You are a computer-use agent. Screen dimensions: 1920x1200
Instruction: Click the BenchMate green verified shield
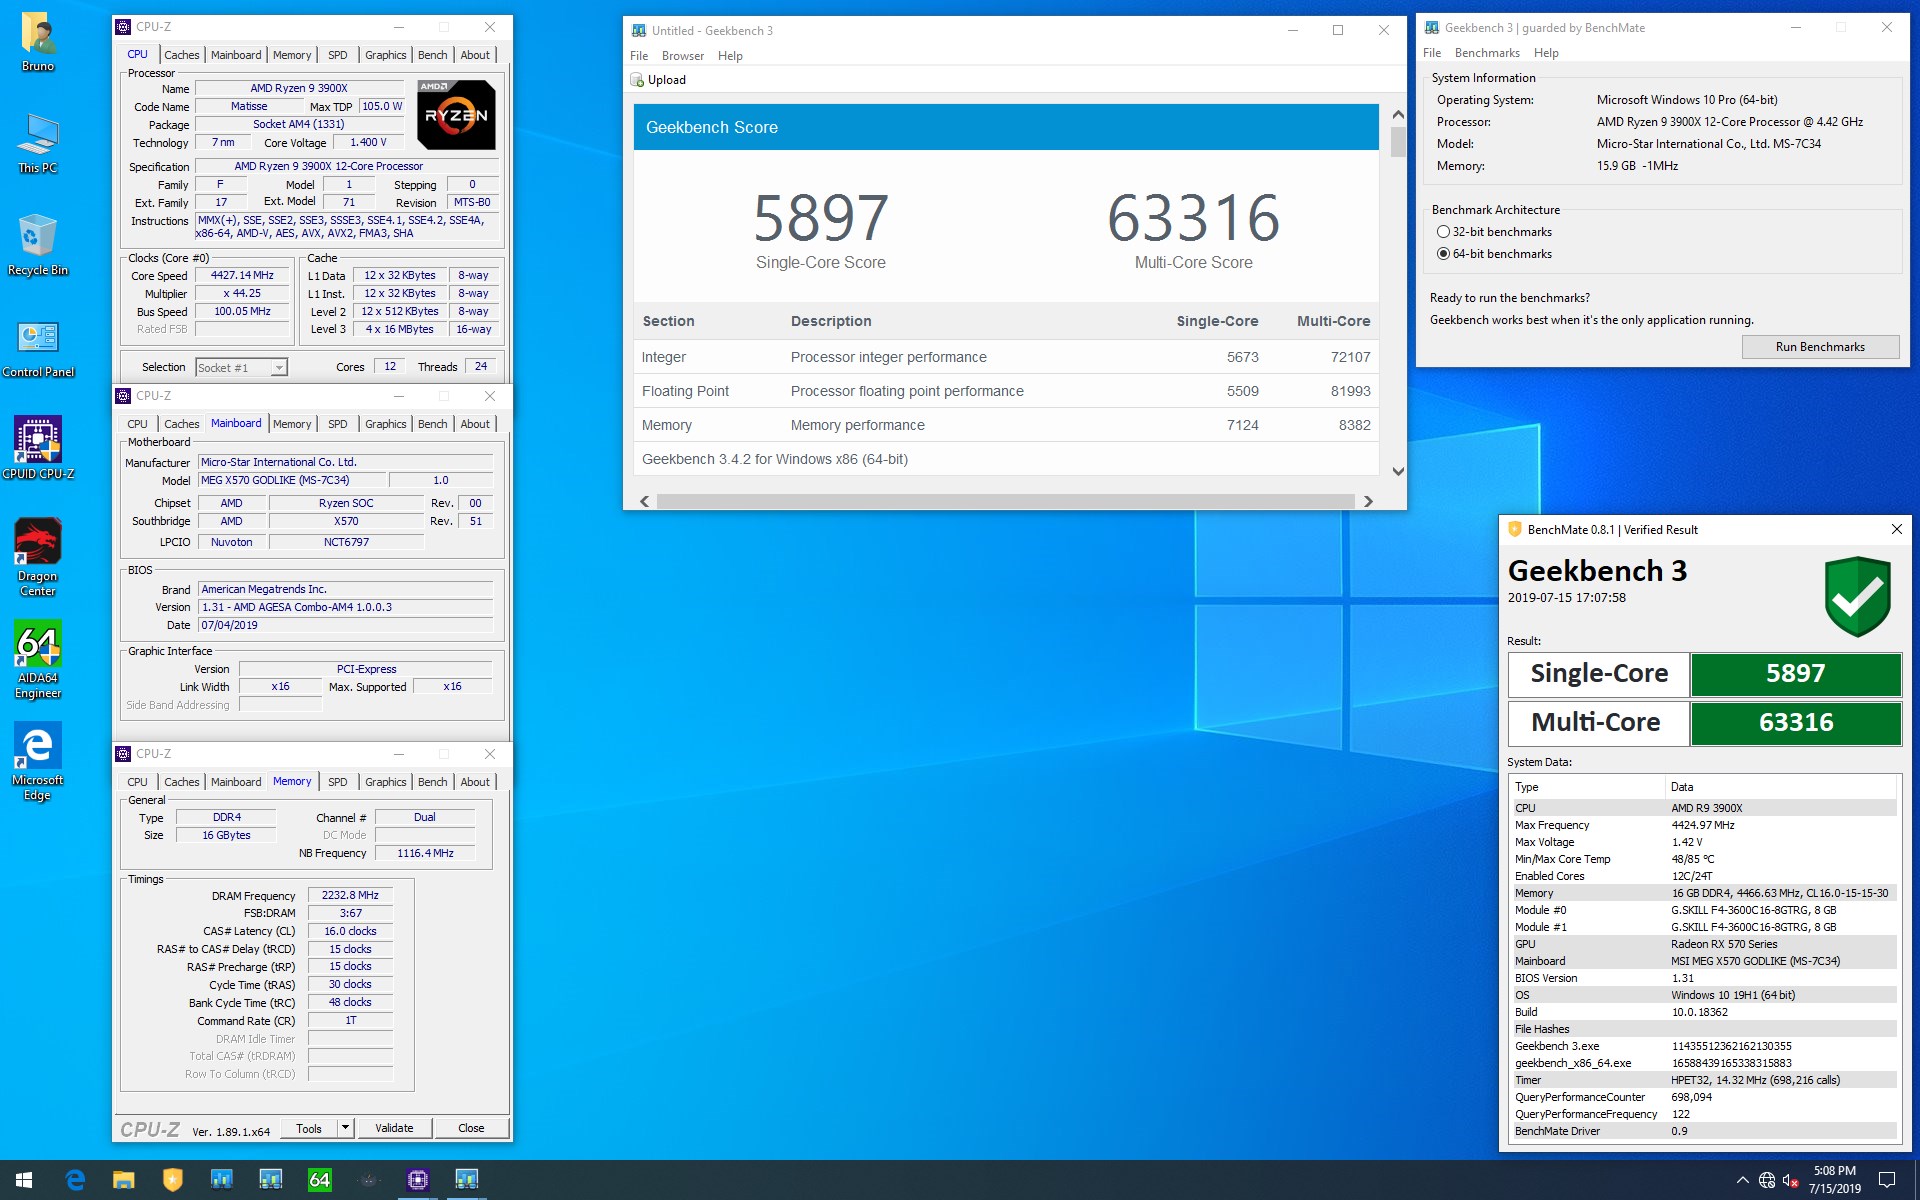1857,597
